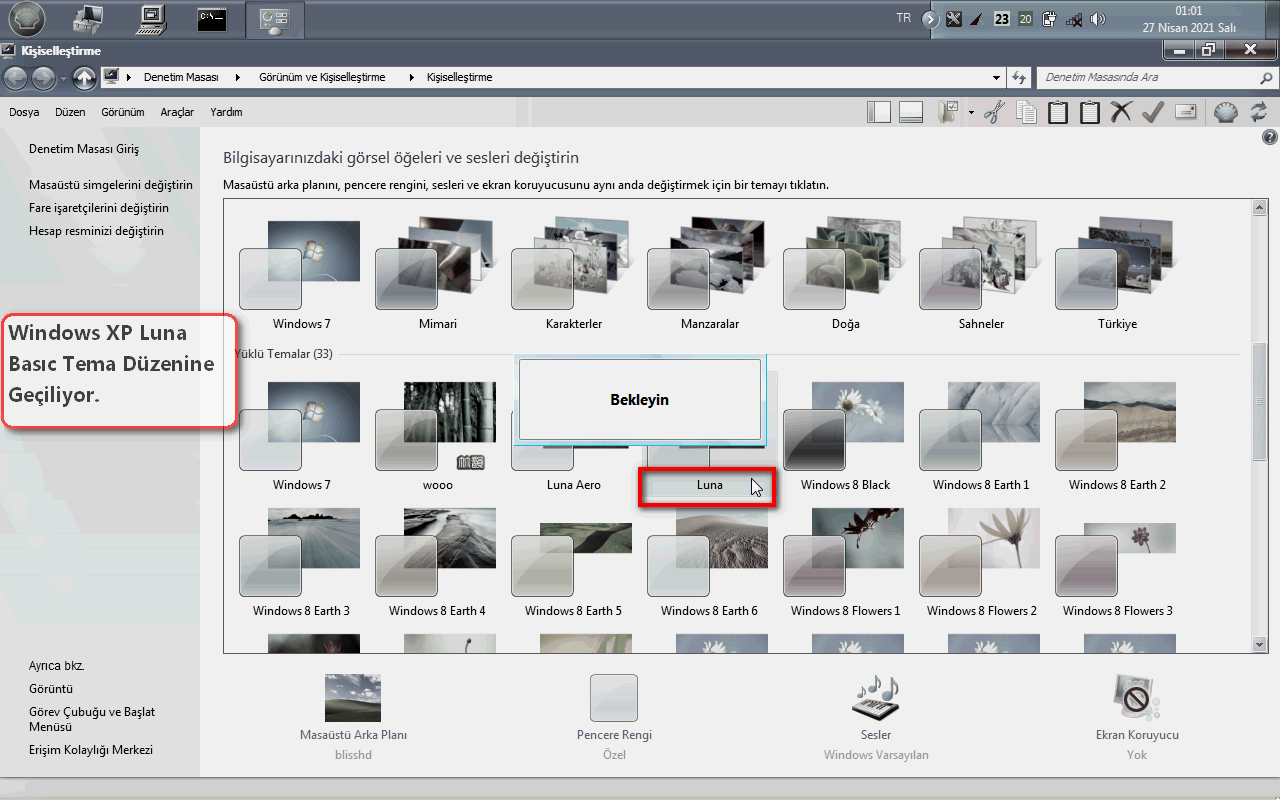The width and height of the screenshot is (1280, 800).
Task: Open the Düzen menu
Action: (x=70, y=112)
